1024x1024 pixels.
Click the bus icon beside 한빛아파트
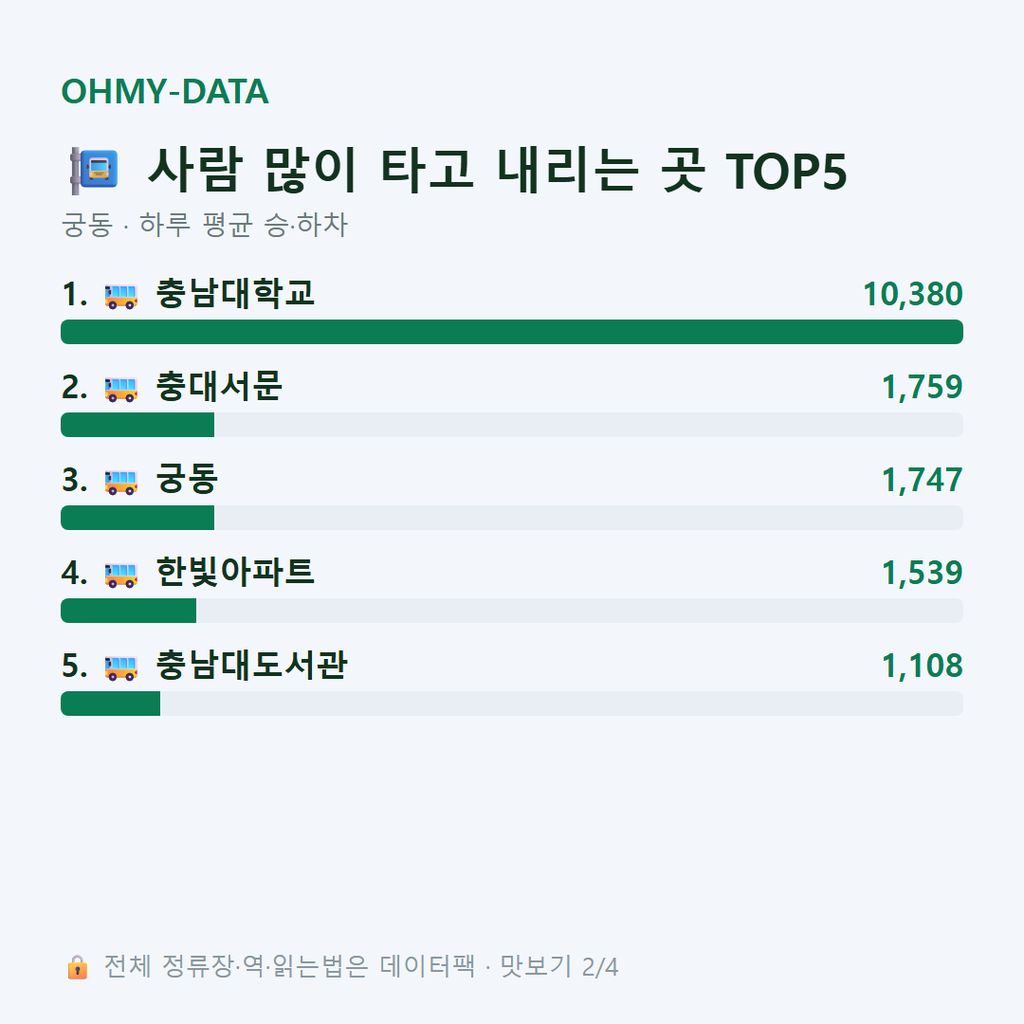pyautogui.click(x=121, y=575)
